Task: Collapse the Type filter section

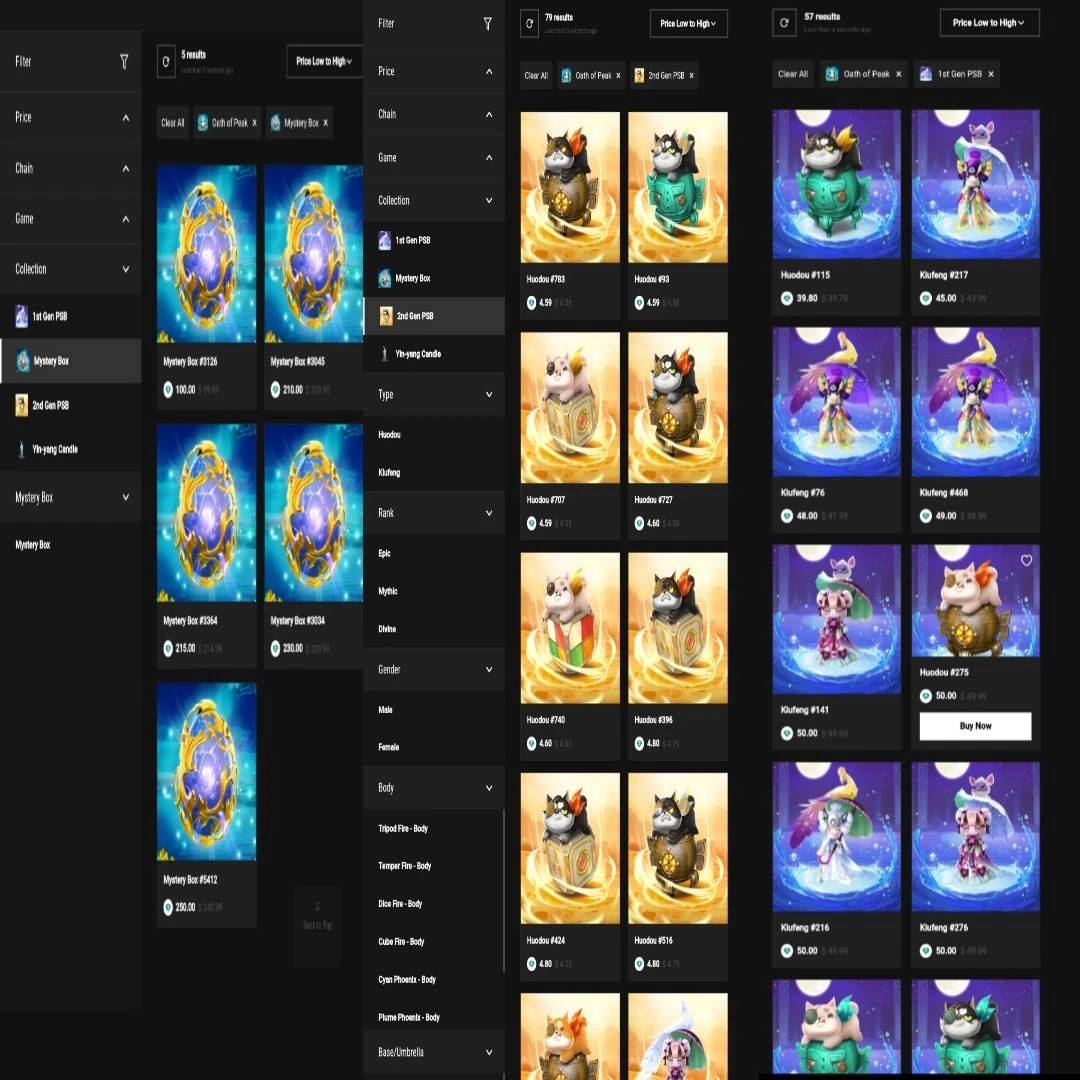Action: pyautogui.click(x=434, y=395)
